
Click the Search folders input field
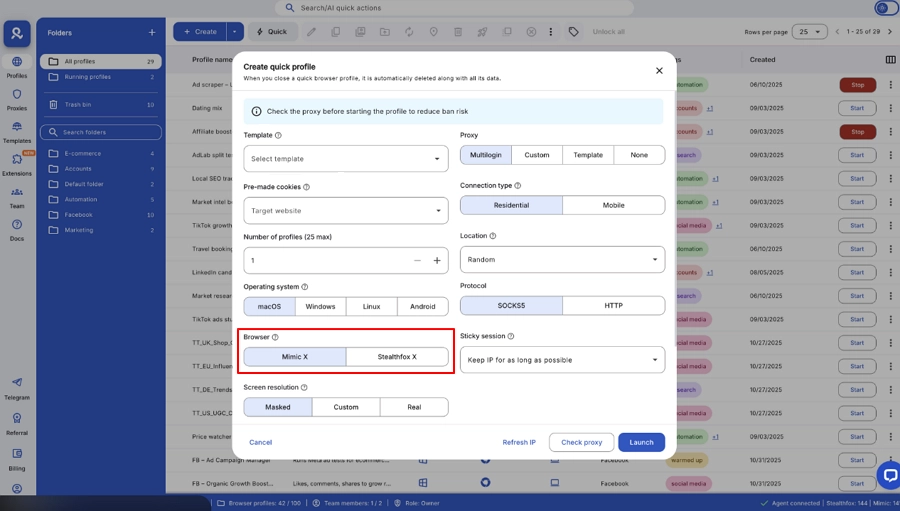pyautogui.click(x=101, y=132)
